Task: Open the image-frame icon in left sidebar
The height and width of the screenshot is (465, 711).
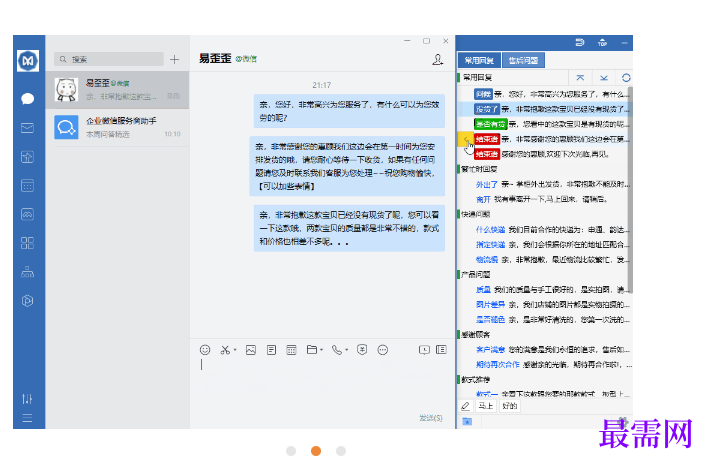Action: 27,214
